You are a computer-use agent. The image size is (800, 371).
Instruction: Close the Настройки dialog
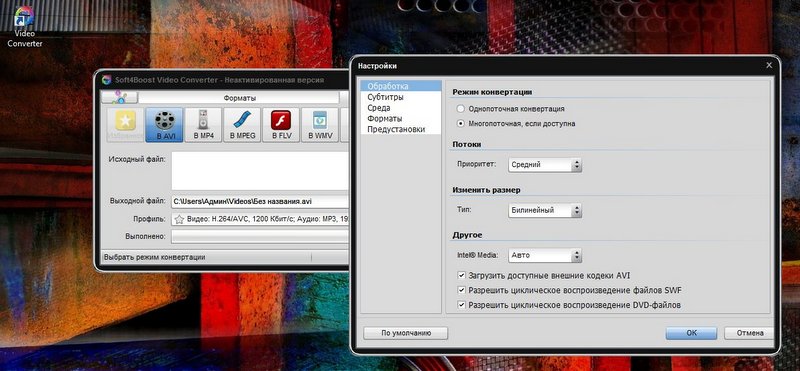(x=769, y=65)
